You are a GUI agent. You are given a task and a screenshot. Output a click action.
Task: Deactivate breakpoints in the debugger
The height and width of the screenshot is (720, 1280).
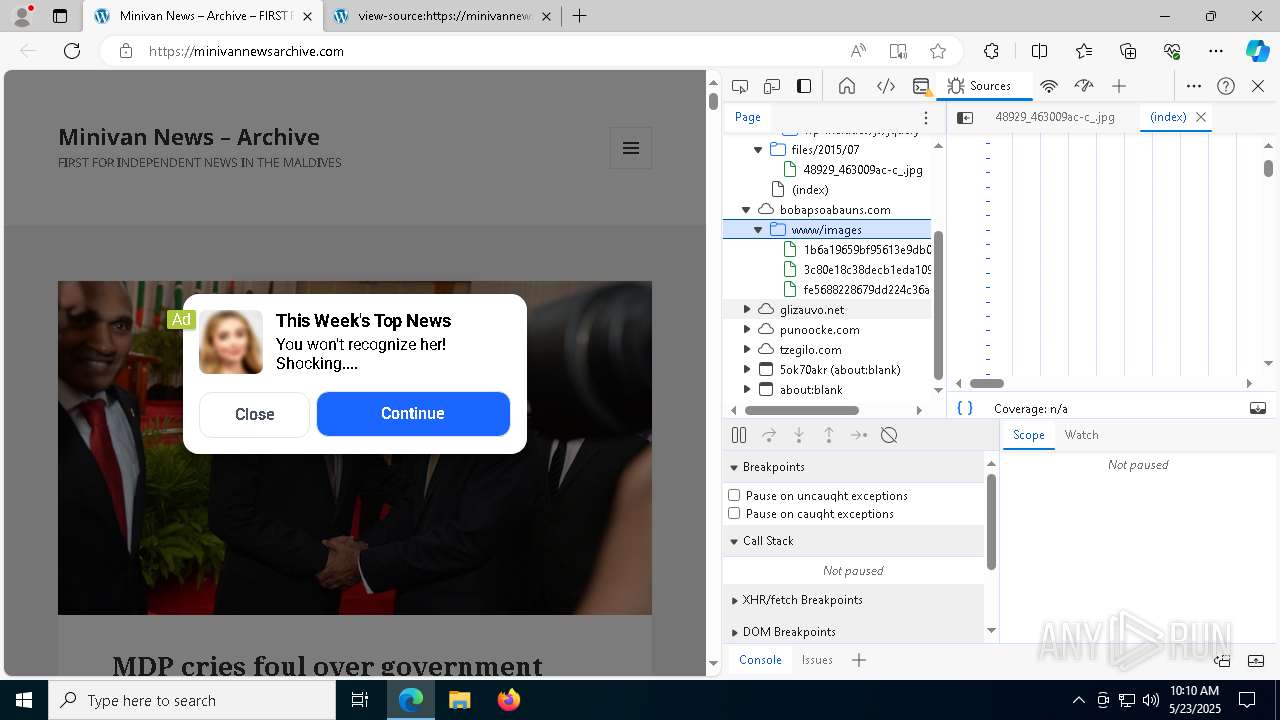tap(889, 435)
